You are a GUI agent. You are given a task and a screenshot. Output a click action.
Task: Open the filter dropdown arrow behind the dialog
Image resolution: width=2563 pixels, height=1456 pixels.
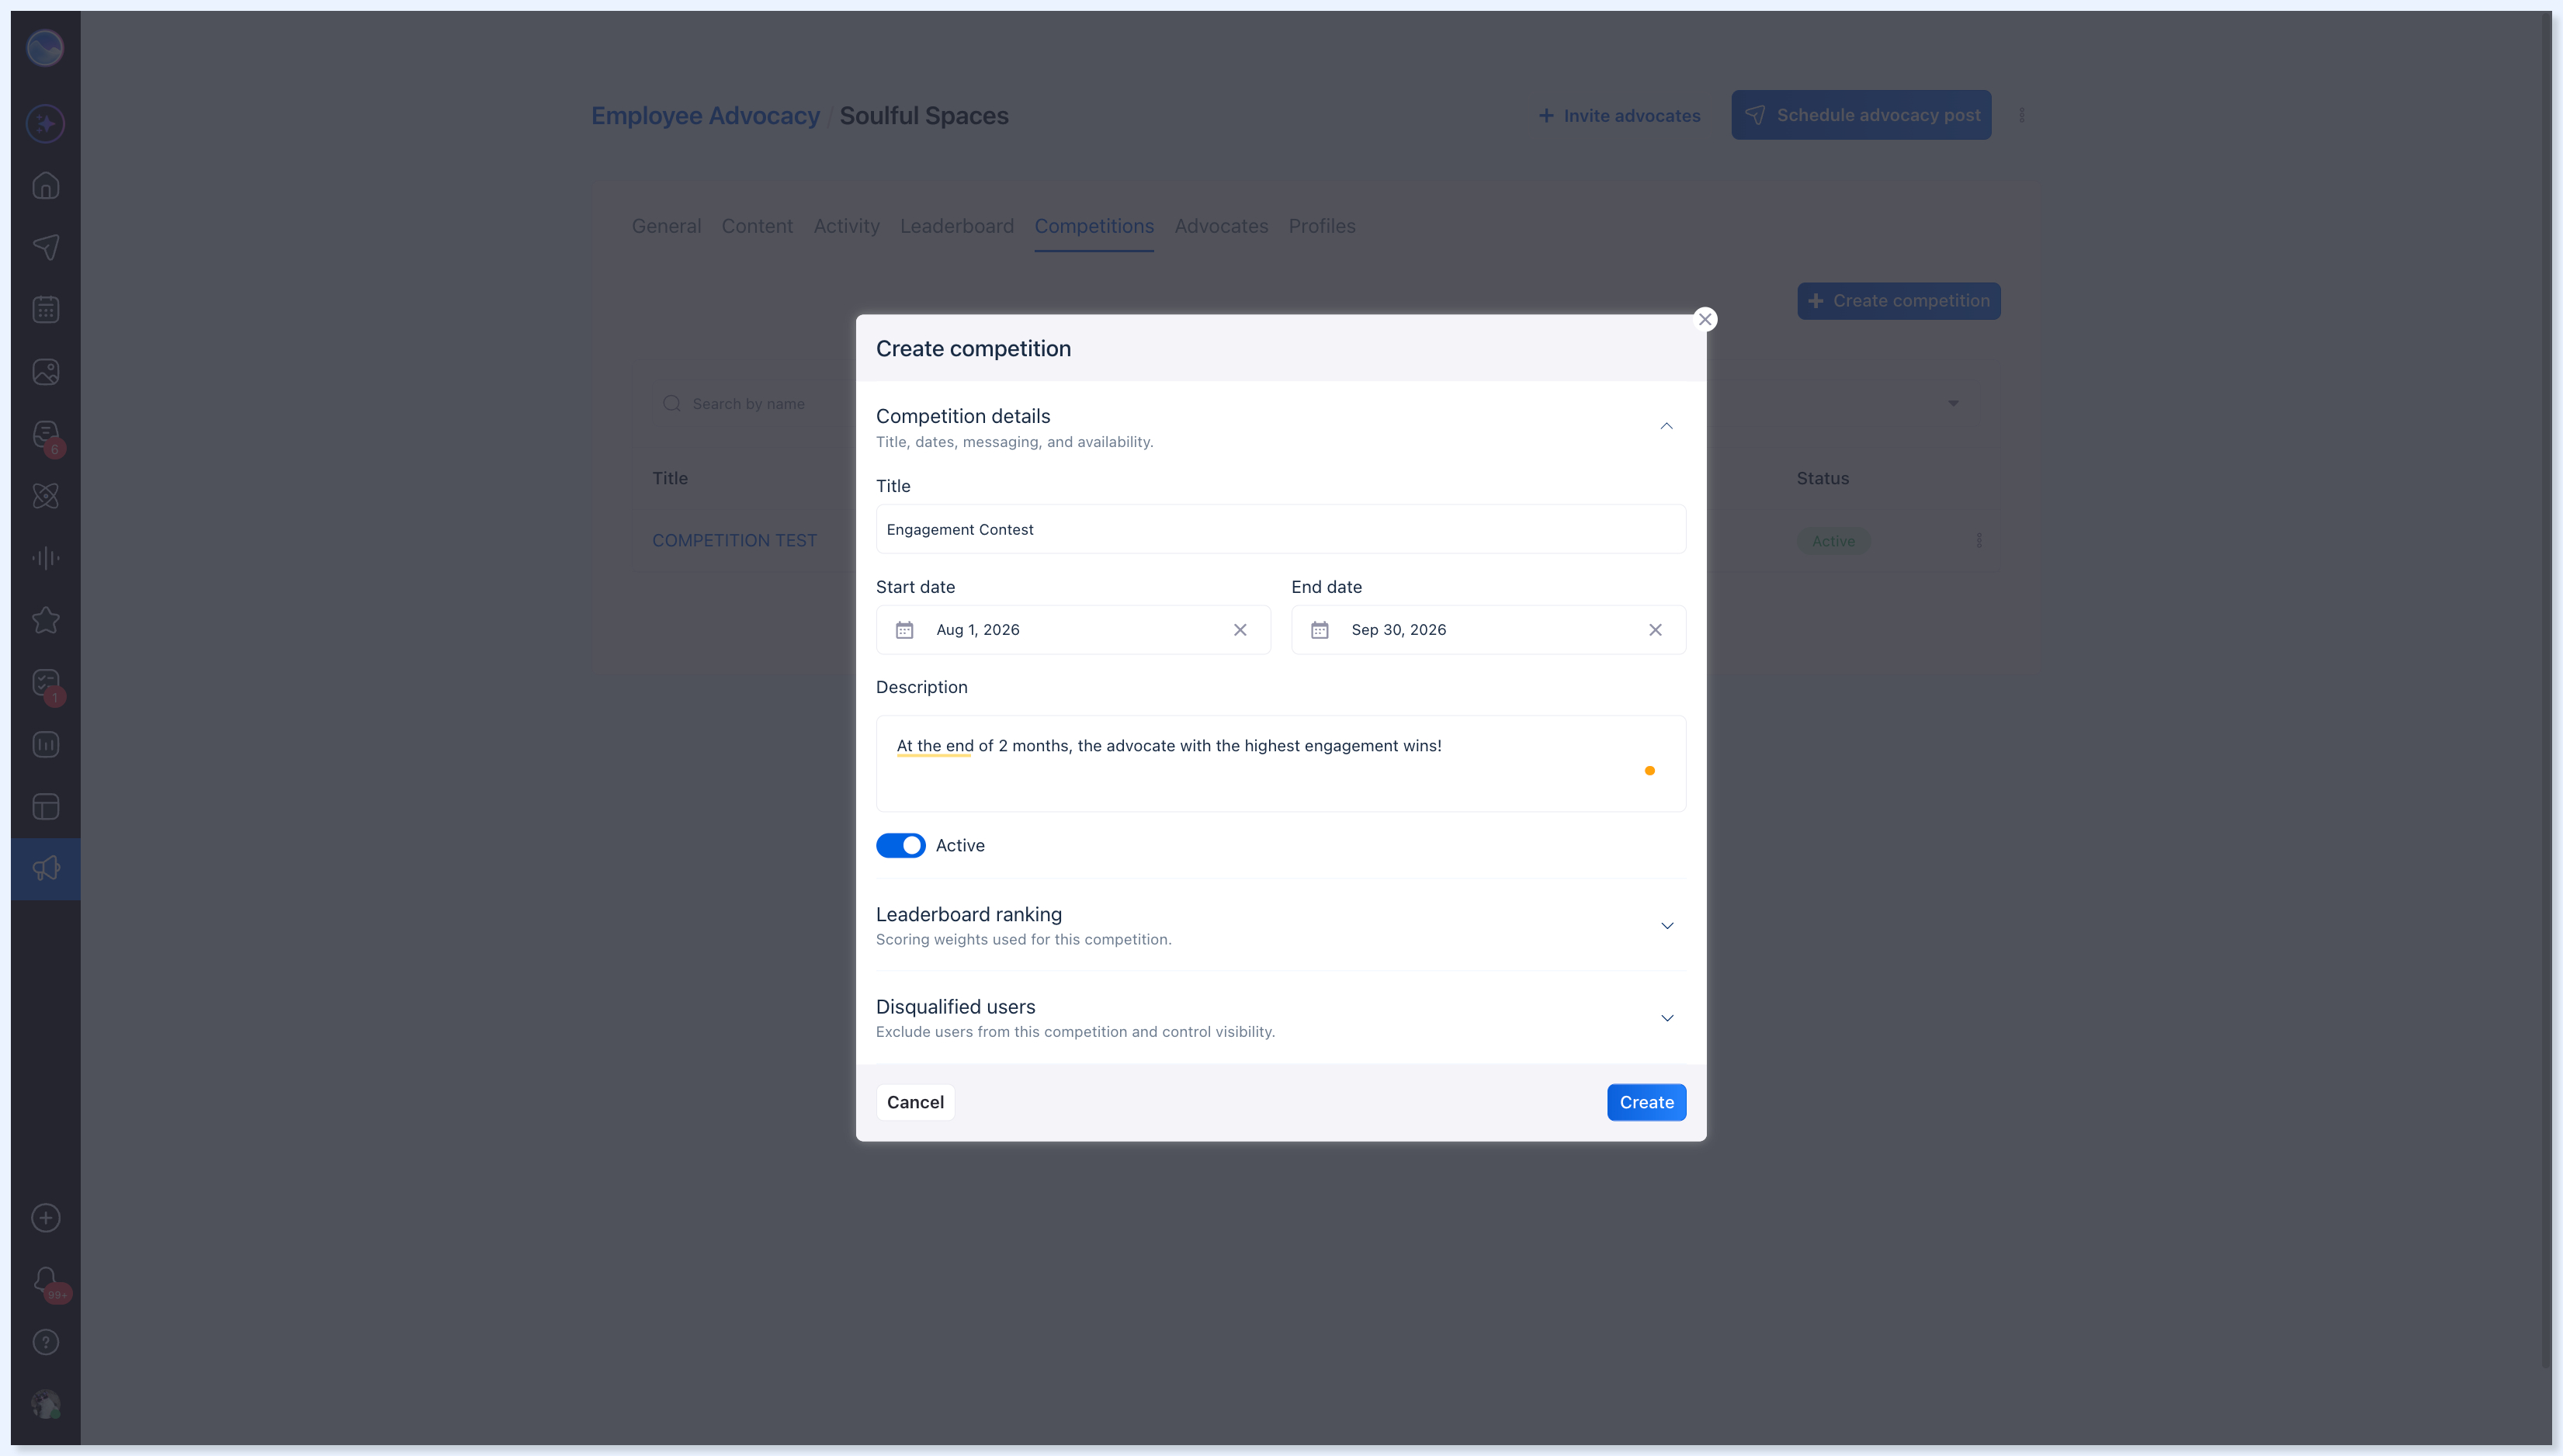point(1953,404)
